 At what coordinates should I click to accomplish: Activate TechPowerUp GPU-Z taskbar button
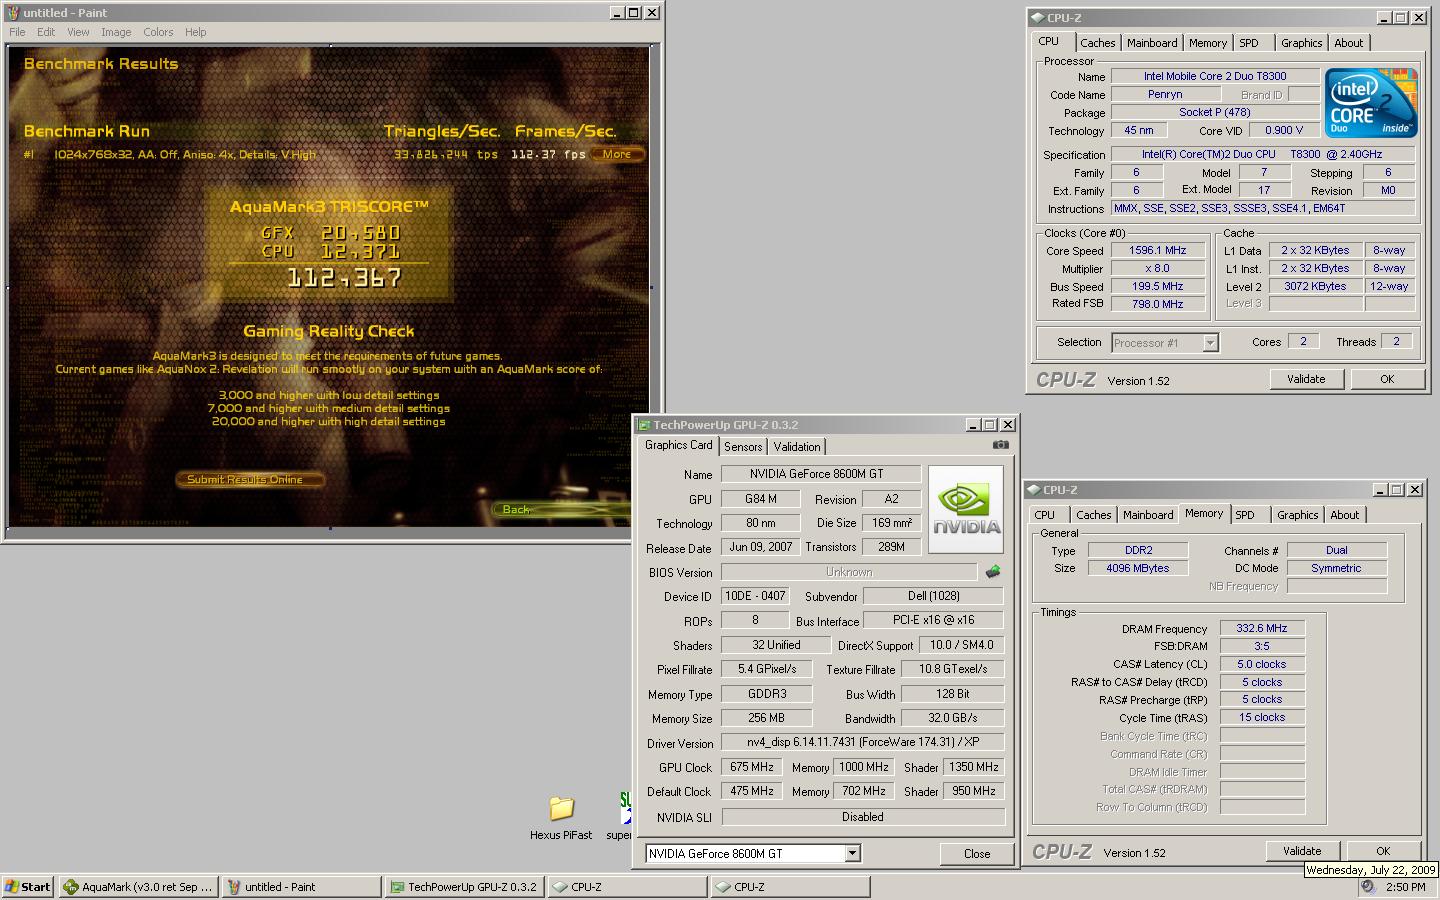tap(465, 887)
